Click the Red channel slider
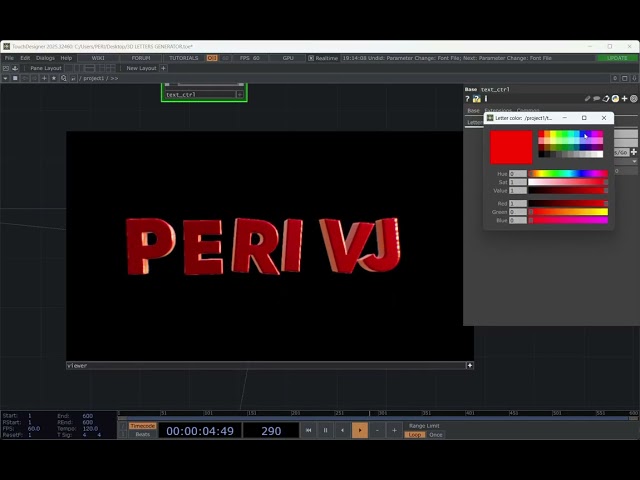The image size is (640, 480). [568, 203]
